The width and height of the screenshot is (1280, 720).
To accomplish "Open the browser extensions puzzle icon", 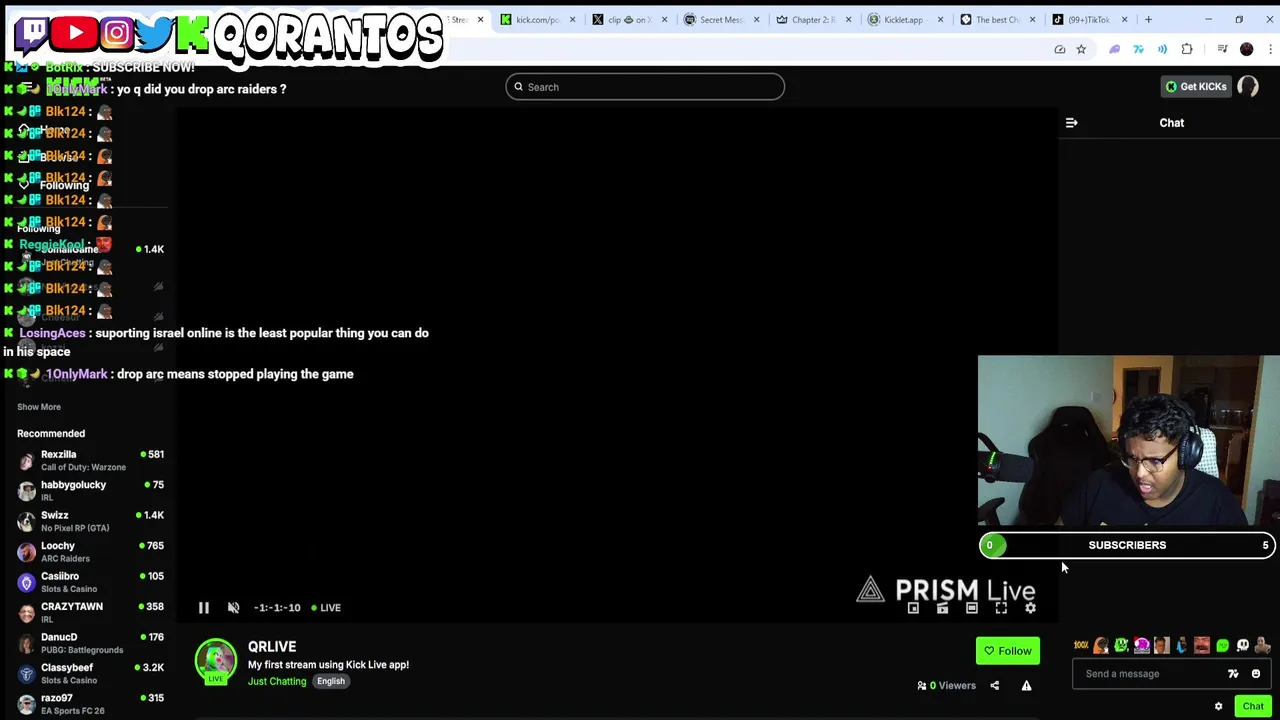I will 1187,49.
